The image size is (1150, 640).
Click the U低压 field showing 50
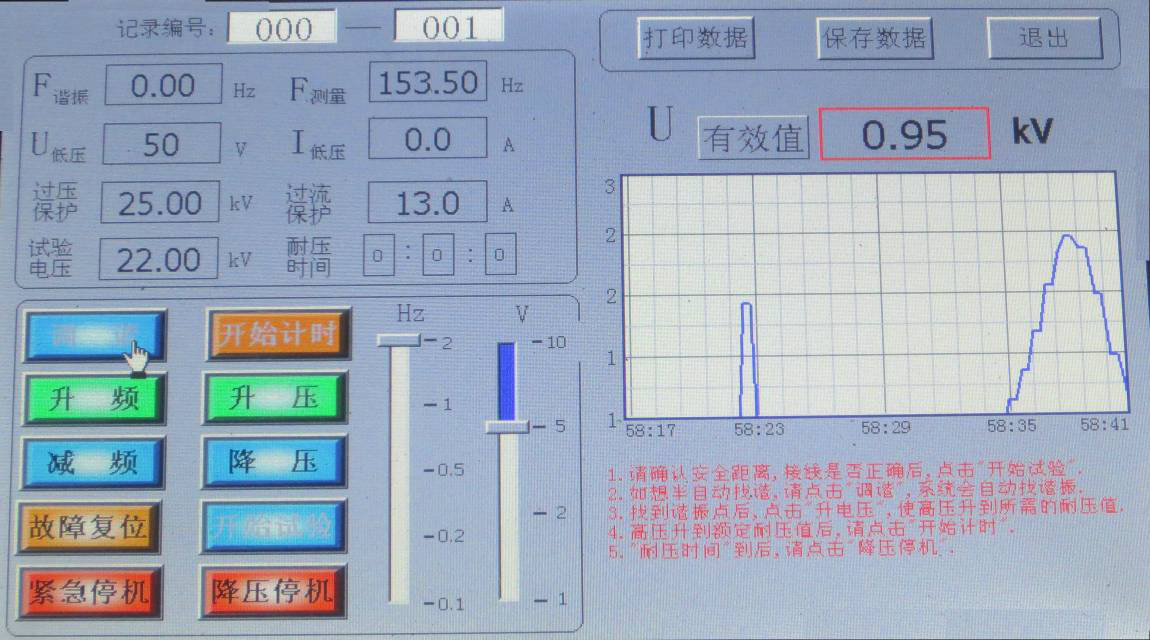pos(161,145)
